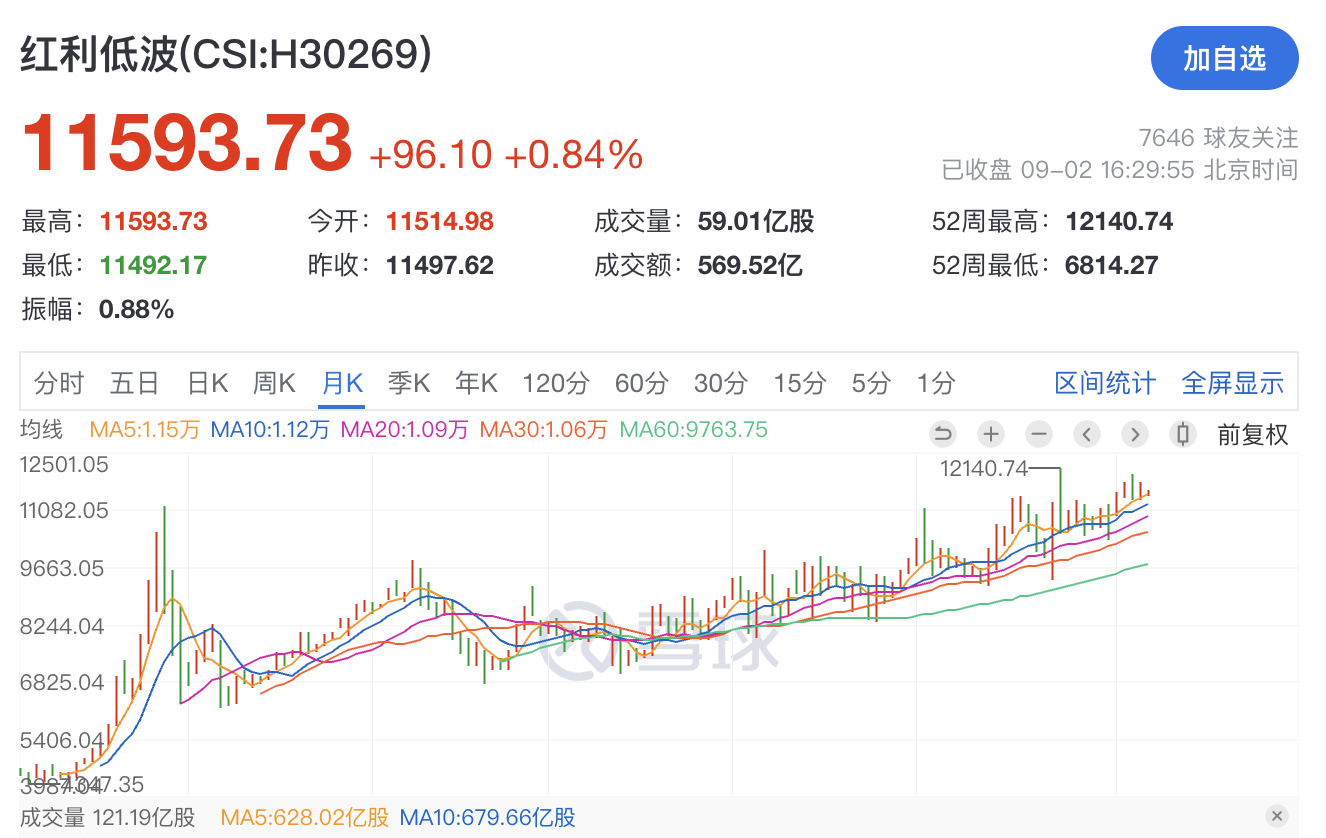Choose the 60分 interval tab
Viewport: 1326px width, 838px height.
[x=641, y=383]
